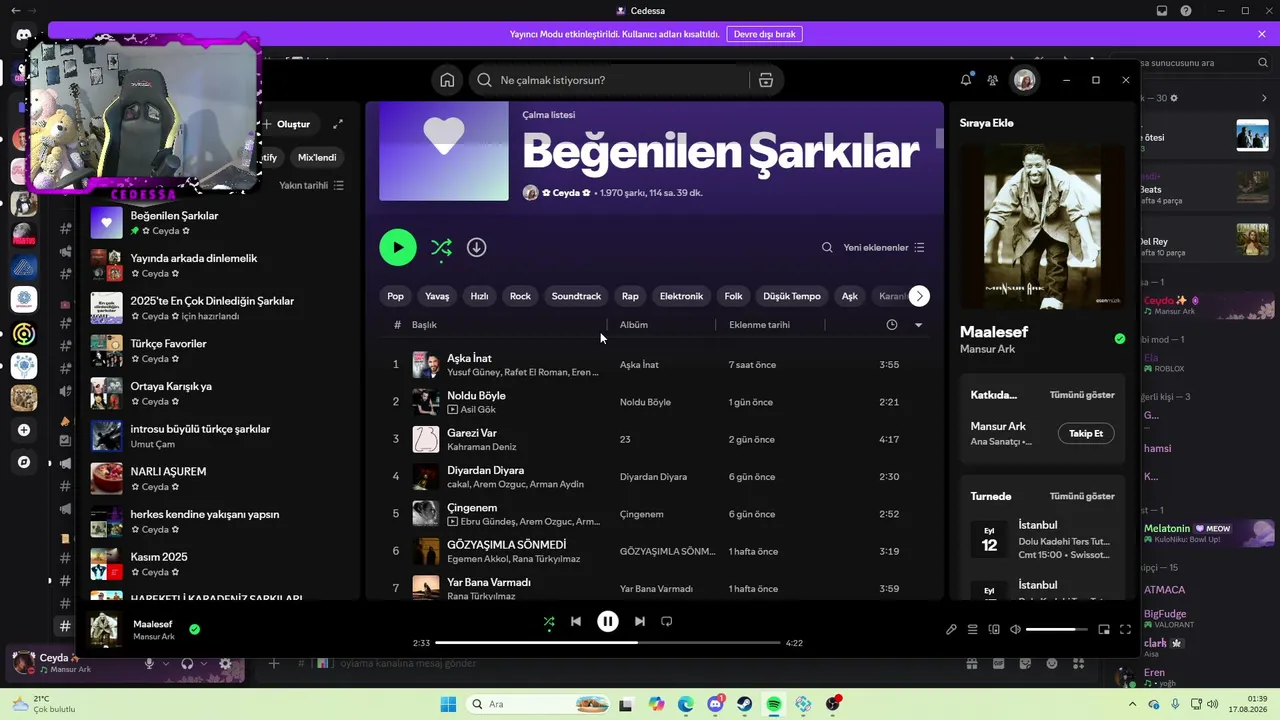Open the Spotify profile avatar menu
This screenshot has width=1280, height=720.
1024,80
